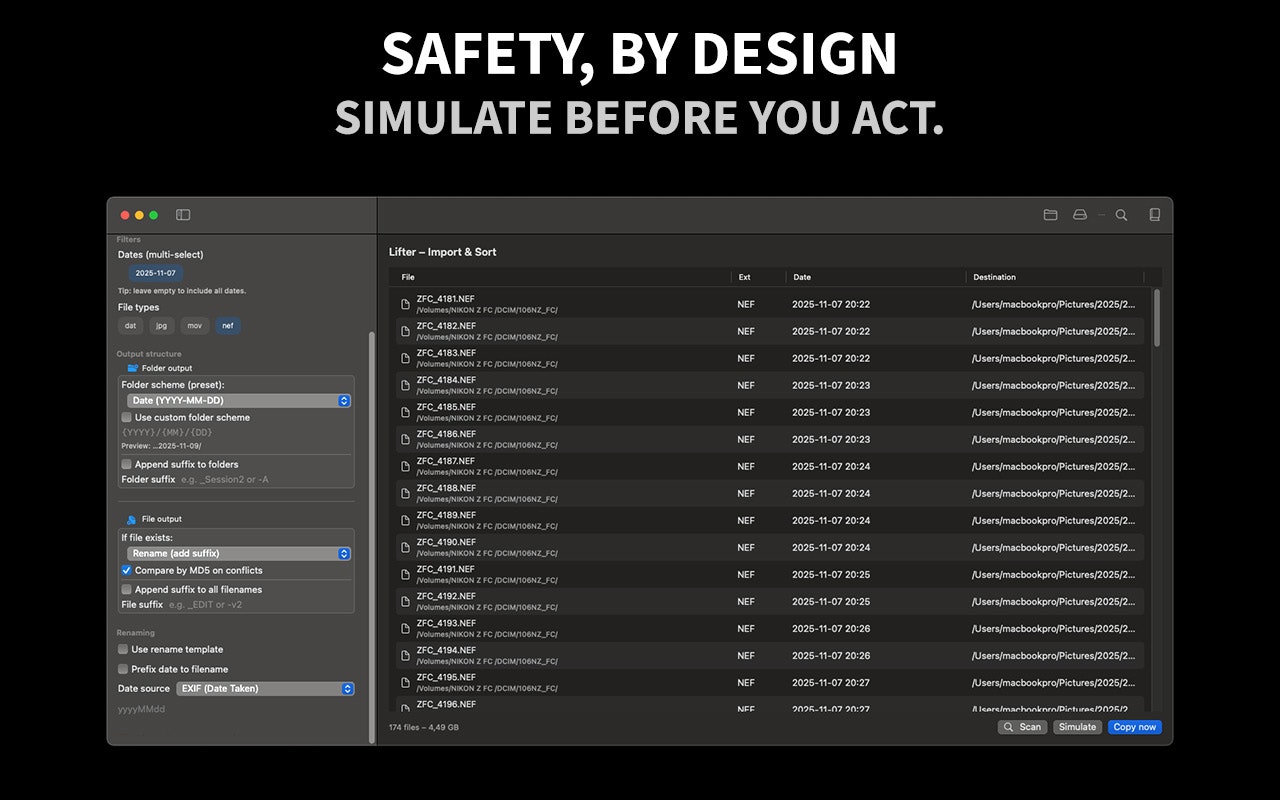Click the Ext column header

tap(745, 277)
